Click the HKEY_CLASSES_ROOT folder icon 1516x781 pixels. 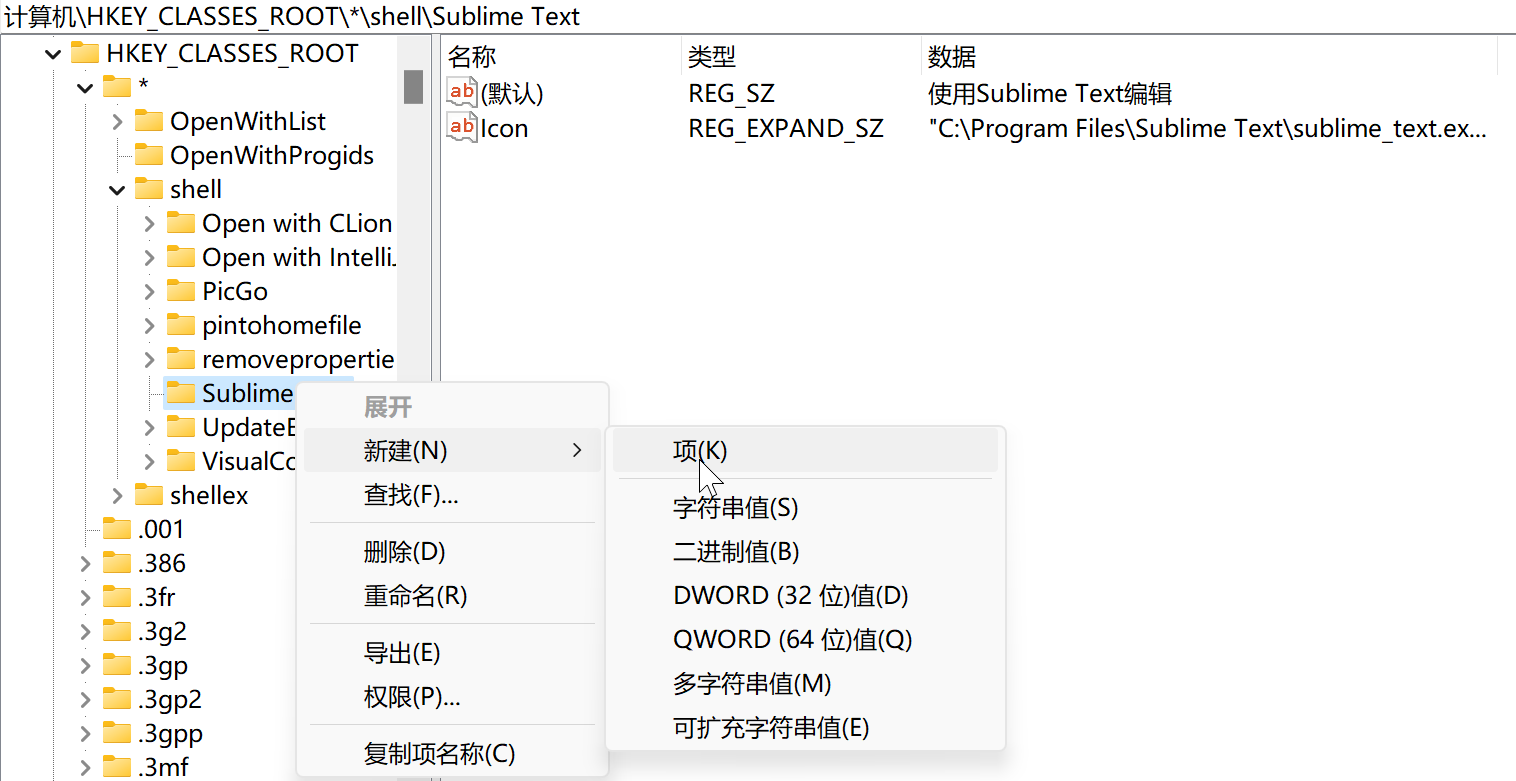(x=85, y=53)
